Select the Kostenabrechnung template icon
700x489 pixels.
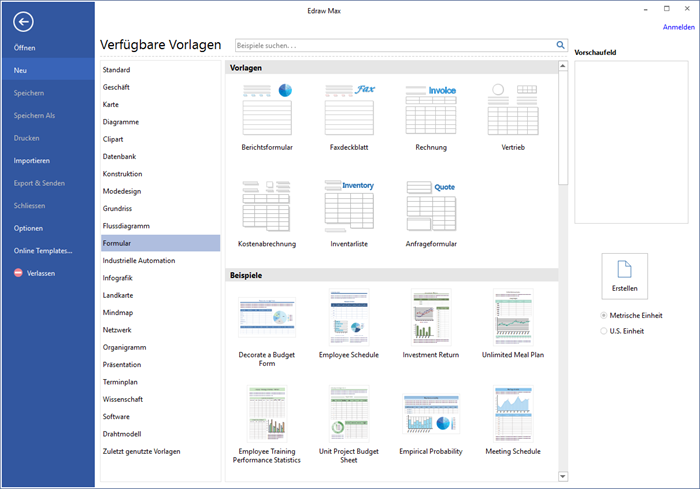[267, 206]
